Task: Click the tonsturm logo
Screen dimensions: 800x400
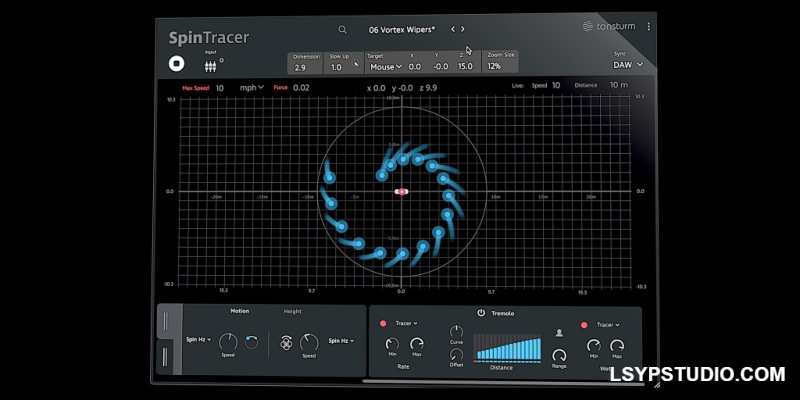Action: click(x=609, y=26)
